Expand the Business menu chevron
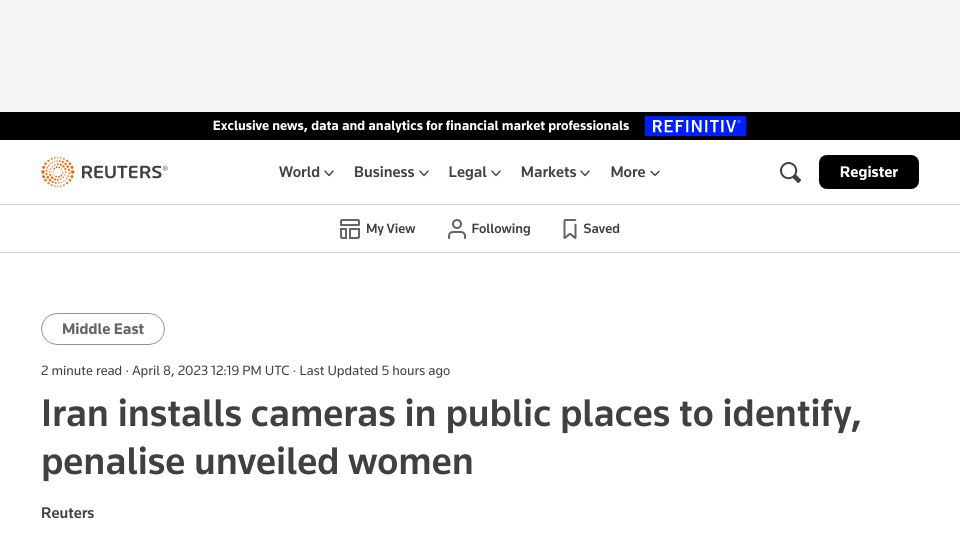Image resolution: width=960 pixels, height=540 pixels. click(x=424, y=173)
